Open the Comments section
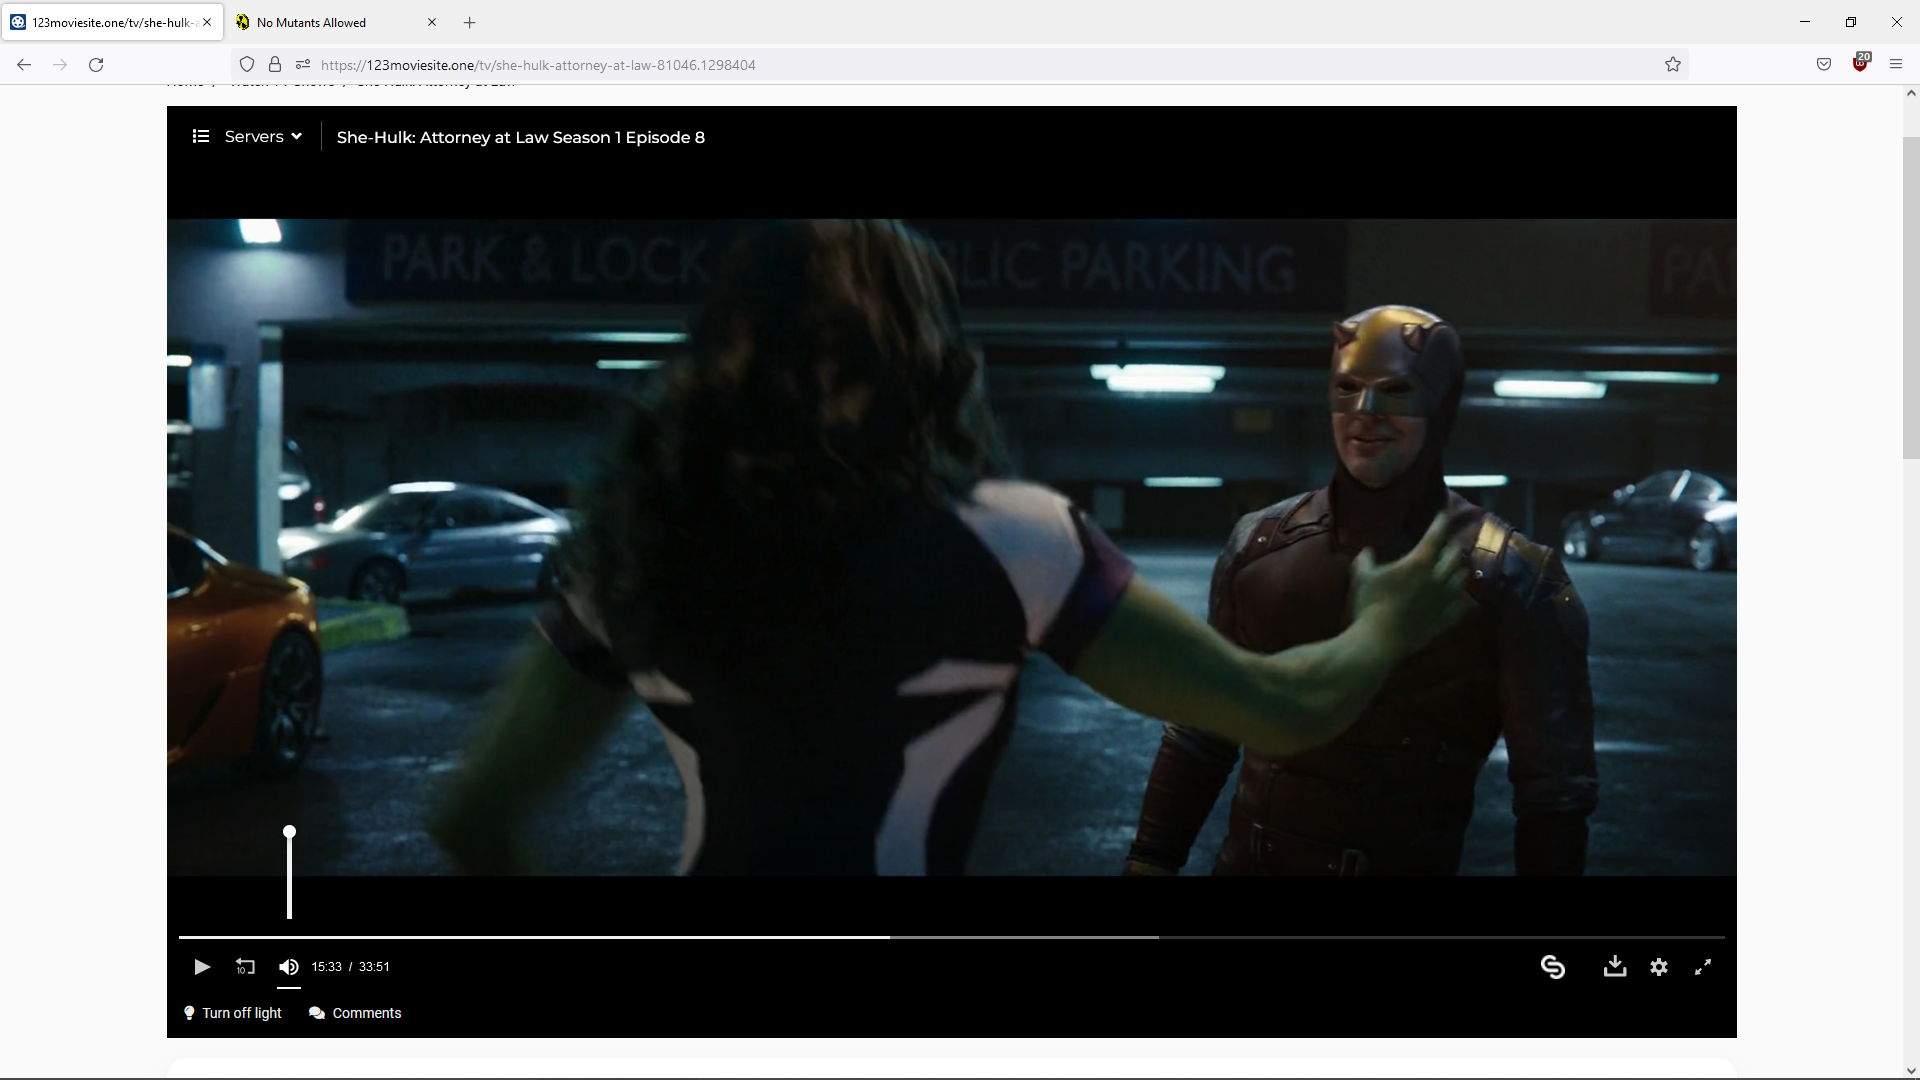The image size is (1920, 1080). pyautogui.click(x=355, y=1013)
